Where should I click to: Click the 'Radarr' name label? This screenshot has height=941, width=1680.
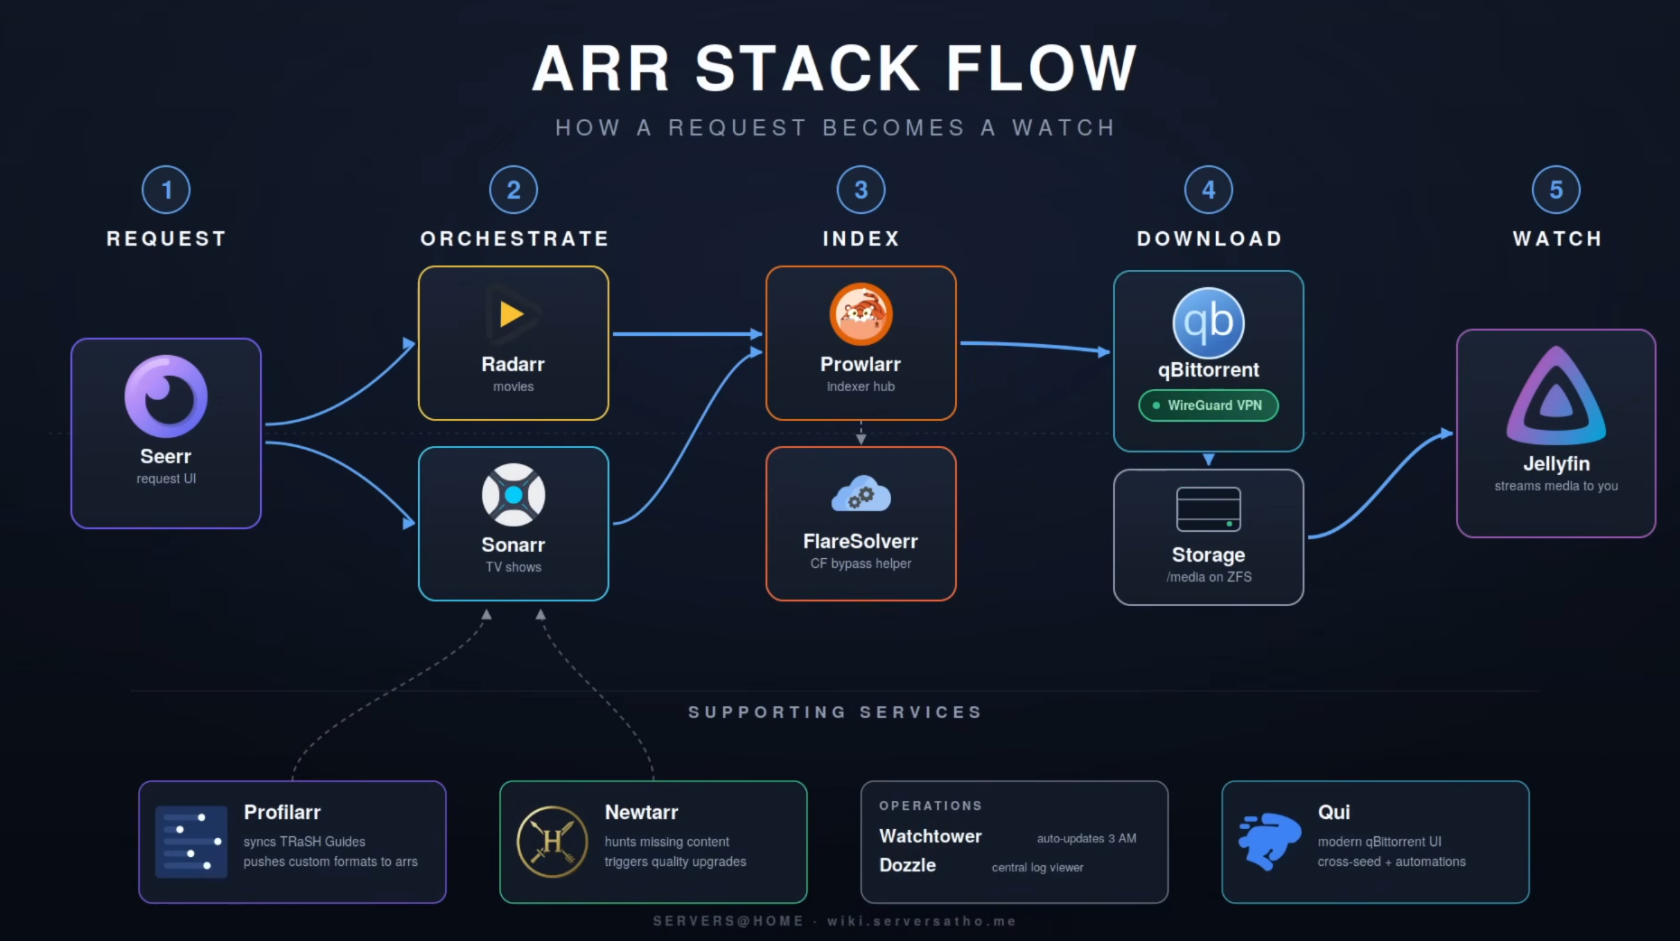pos(513,365)
